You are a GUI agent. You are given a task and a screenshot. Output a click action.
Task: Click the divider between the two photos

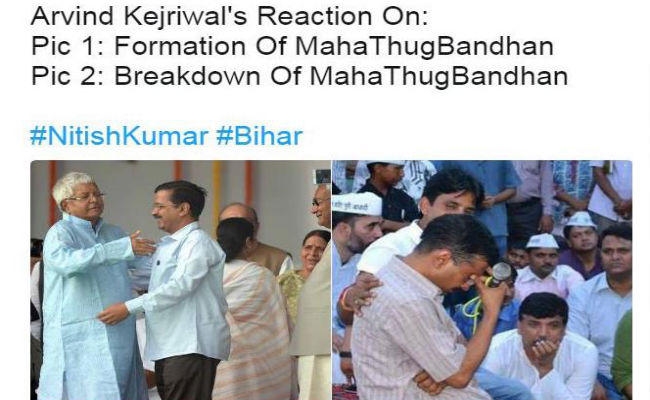point(332,280)
